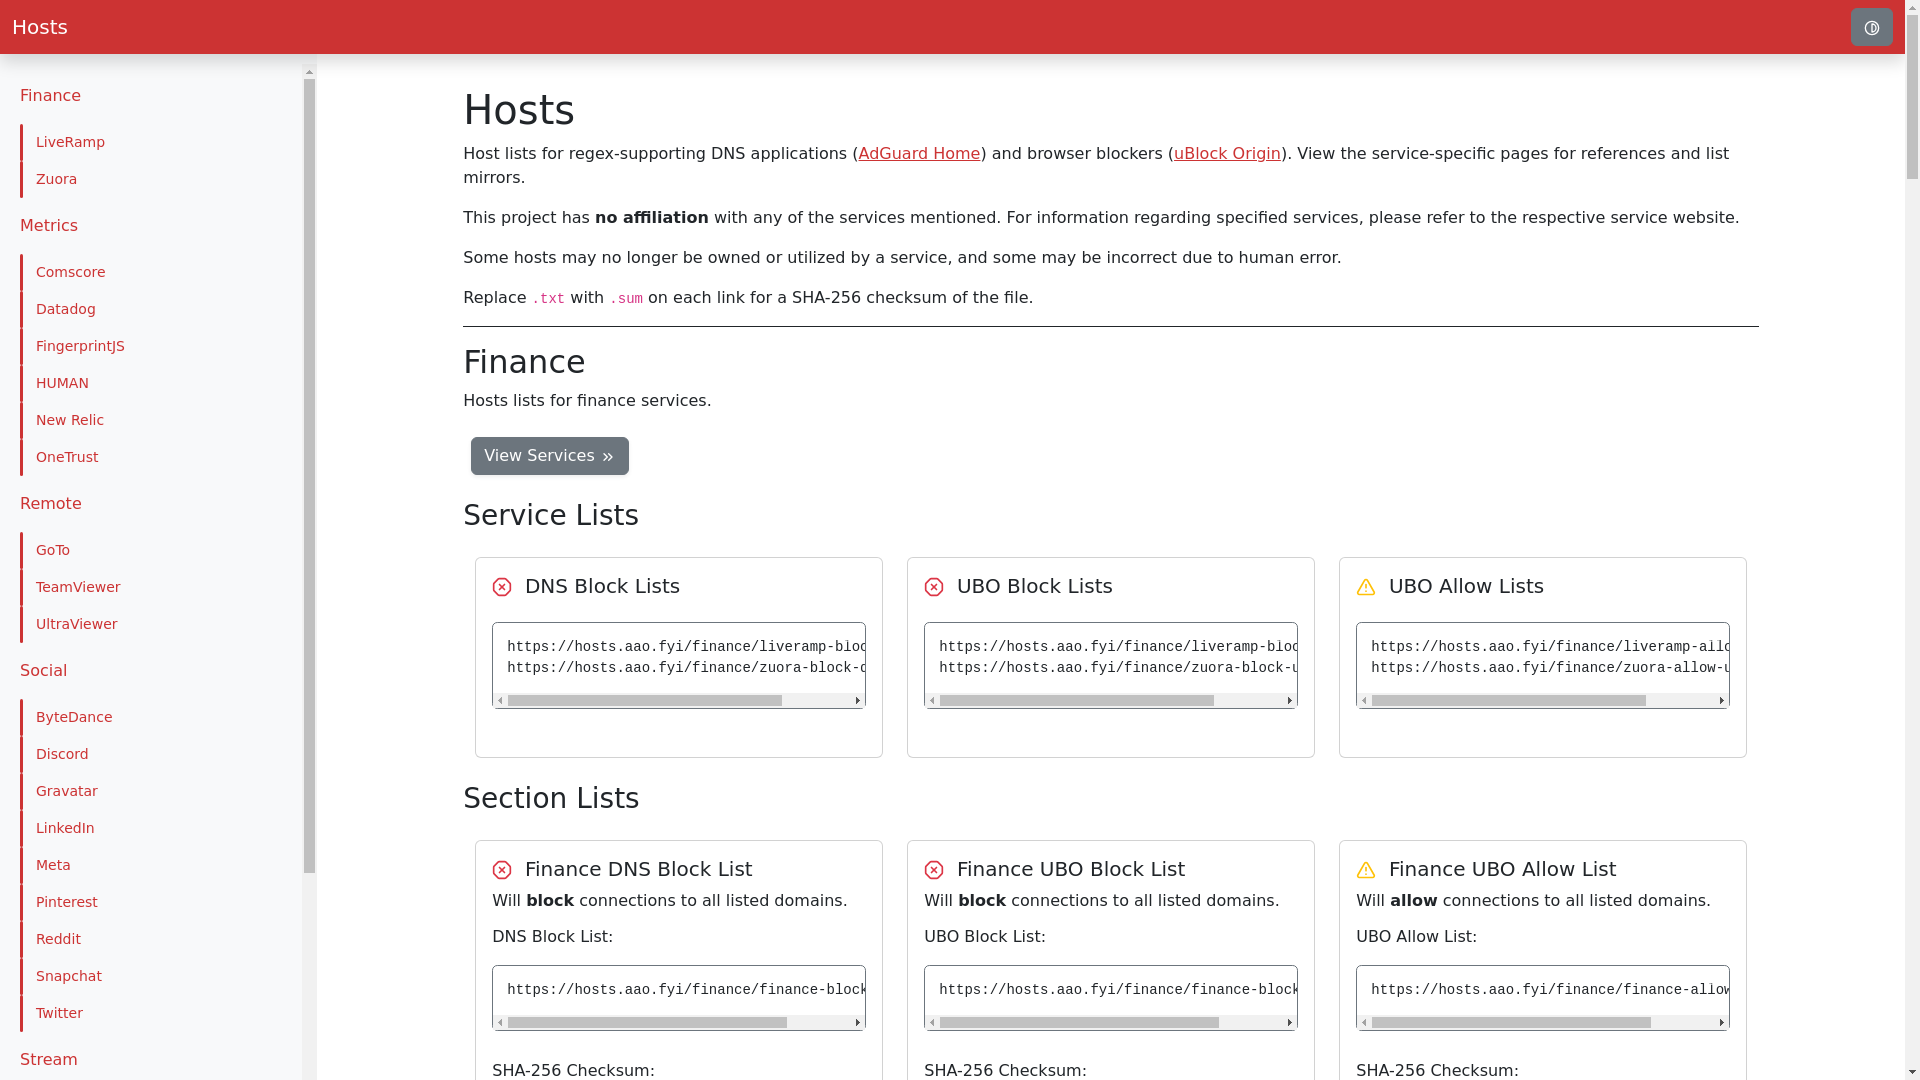Select Twitter sidebar entry
This screenshot has width=1920, height=1080.
pos(59,1013)
